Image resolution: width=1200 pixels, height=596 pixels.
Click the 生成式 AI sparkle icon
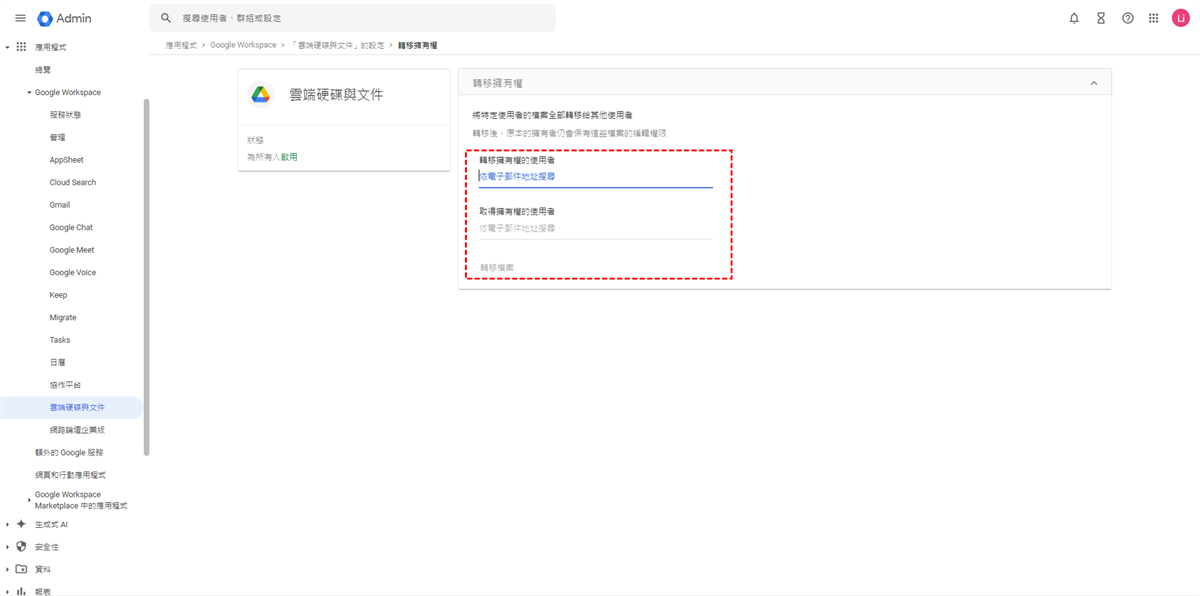pos(21,524)
